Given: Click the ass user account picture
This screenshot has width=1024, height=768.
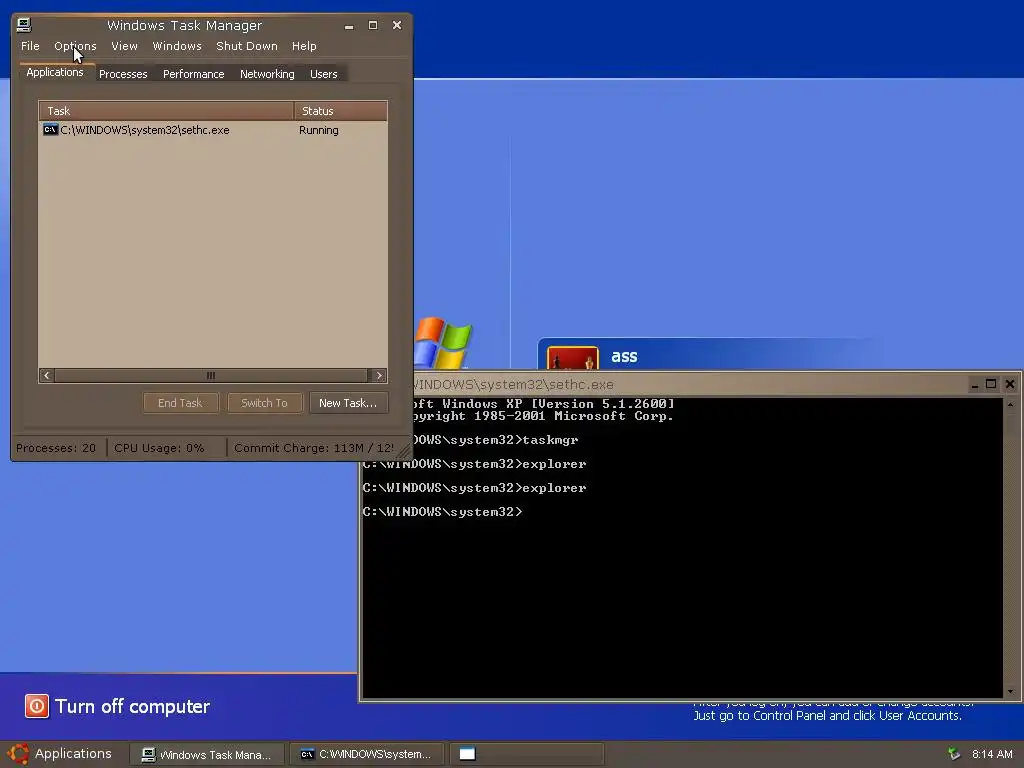Looking at the screenshot, I should (572, 359).
